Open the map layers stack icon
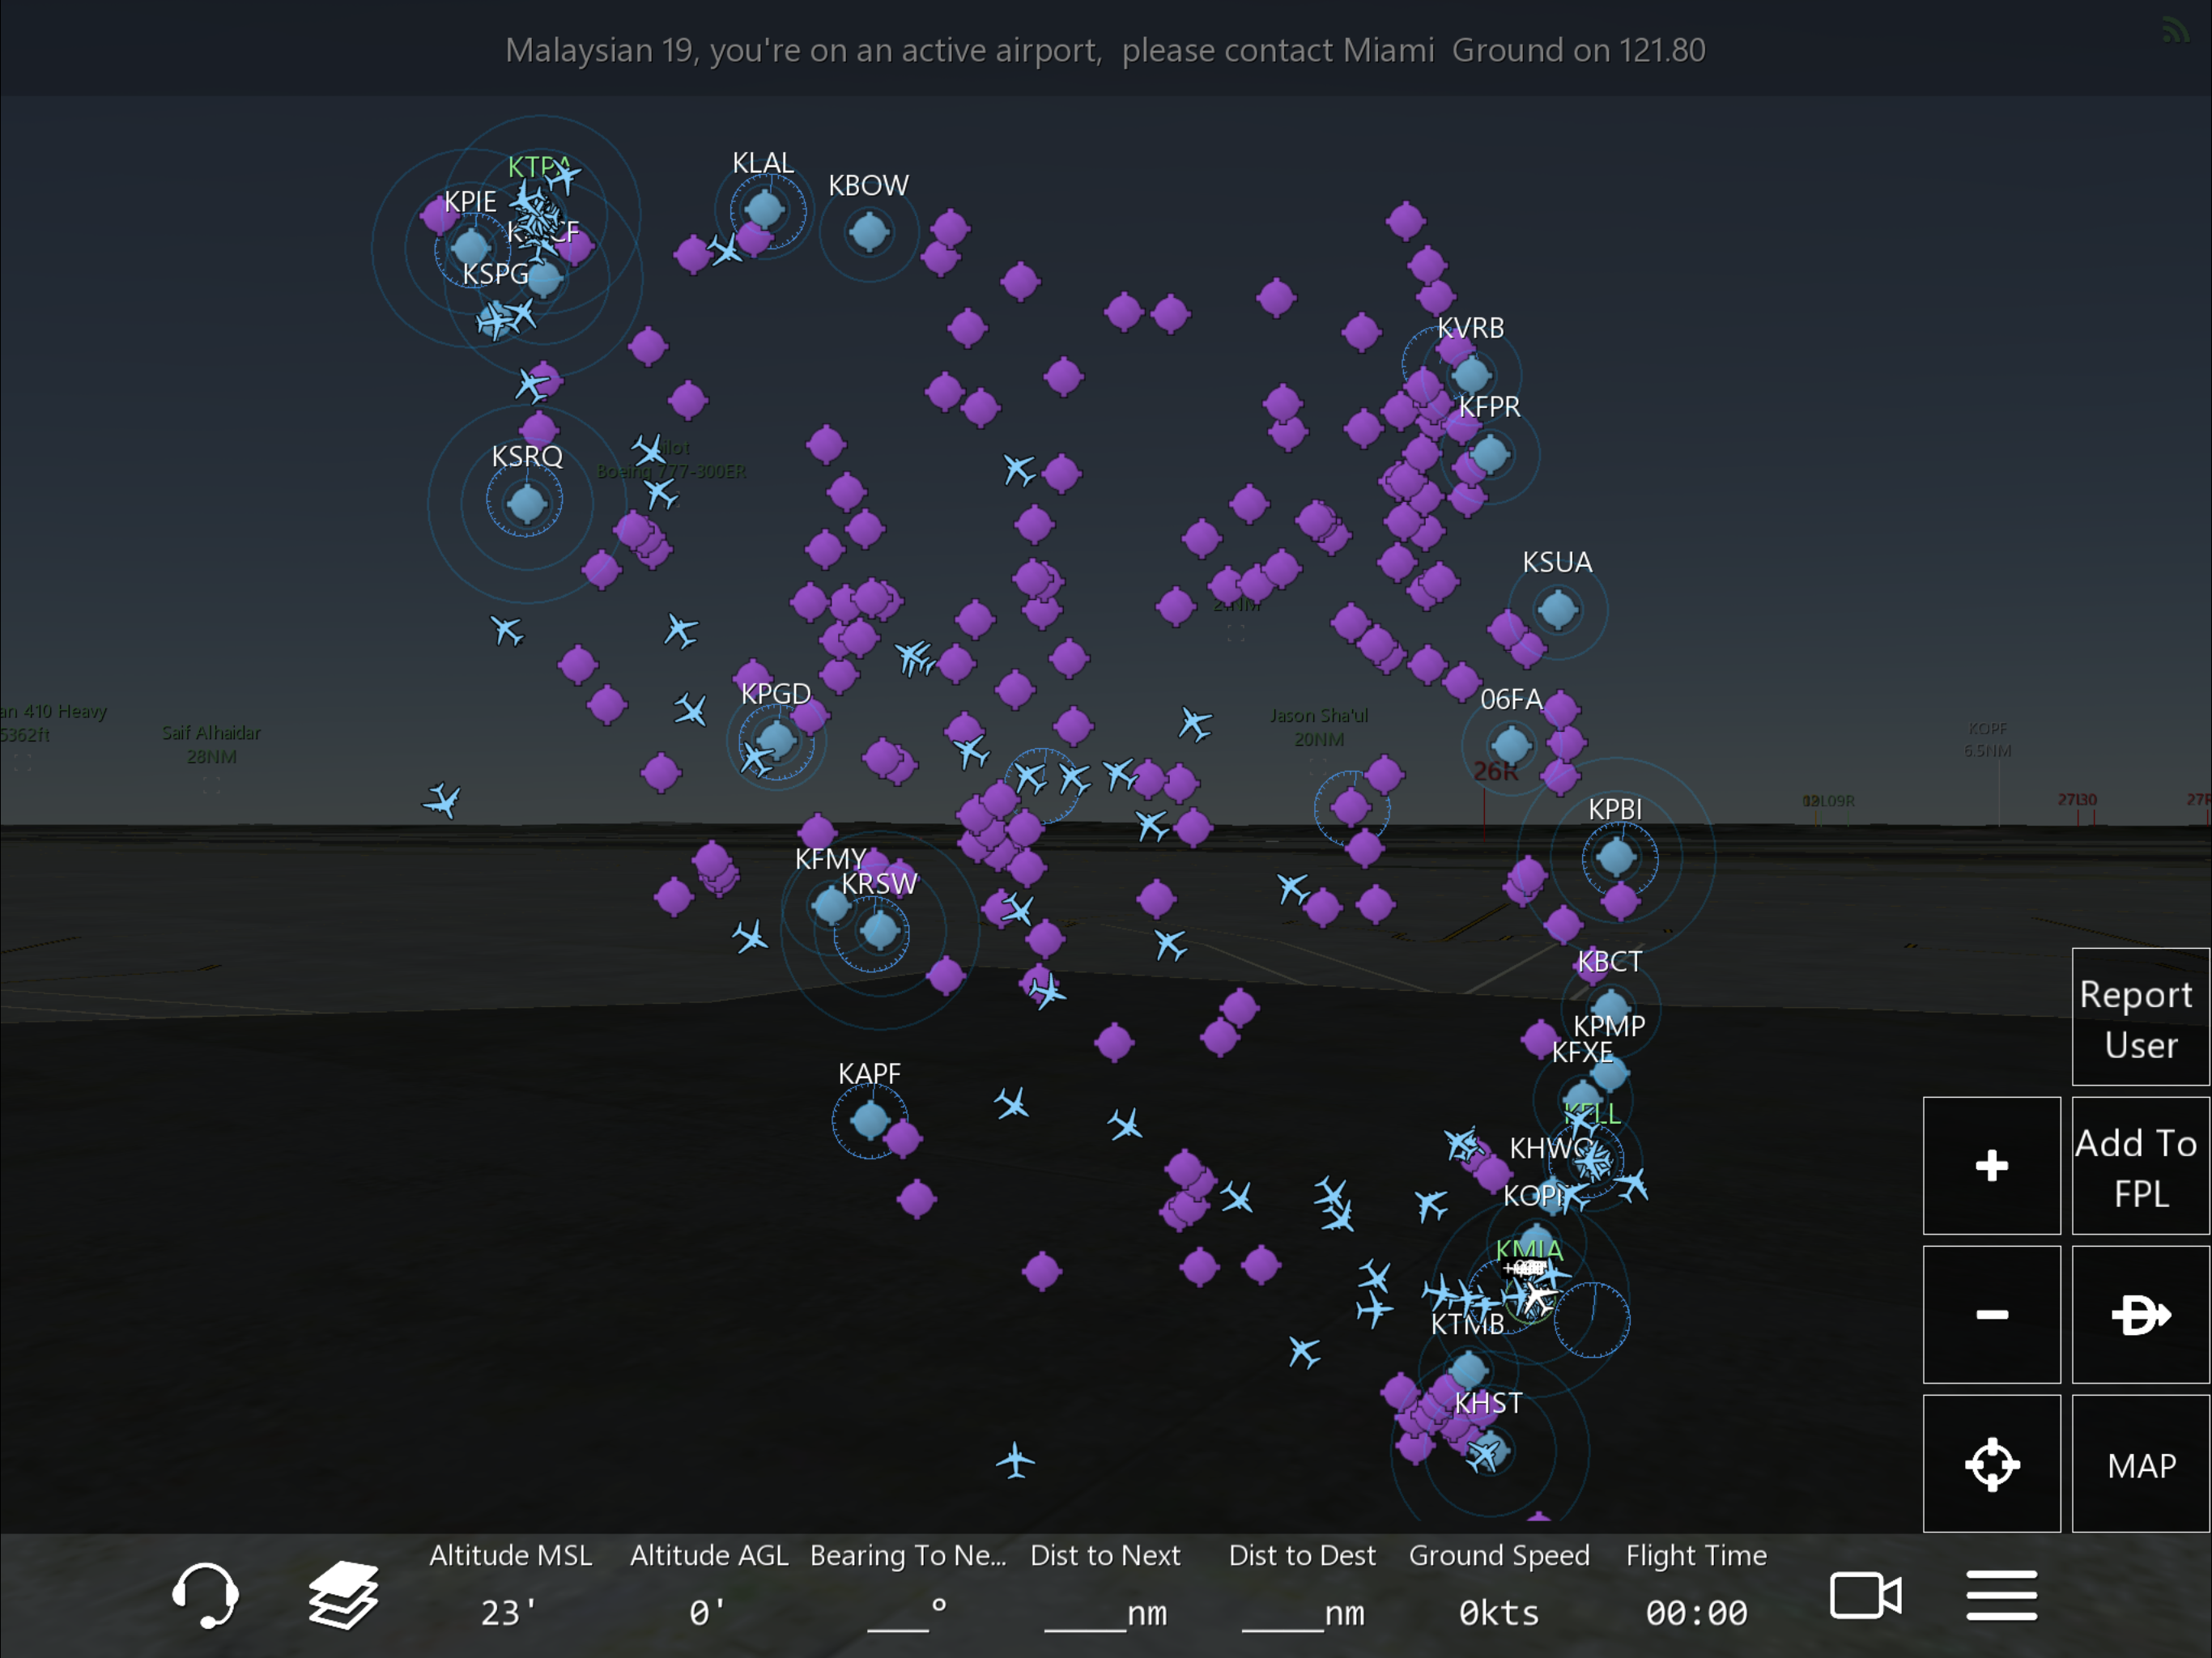Image resolution: width=2212 pixels, height=1658 pixels. point(343,1594)
